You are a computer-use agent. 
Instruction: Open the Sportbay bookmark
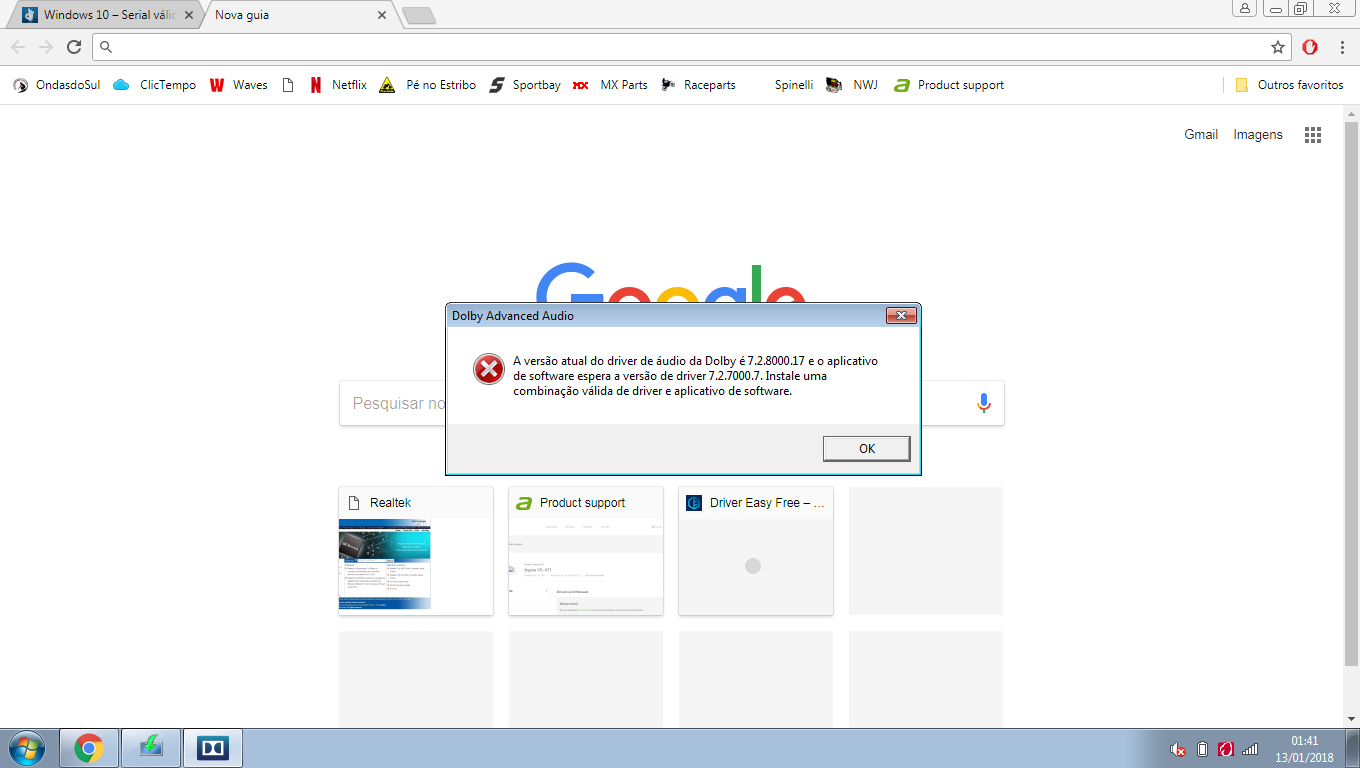(525, 85)
